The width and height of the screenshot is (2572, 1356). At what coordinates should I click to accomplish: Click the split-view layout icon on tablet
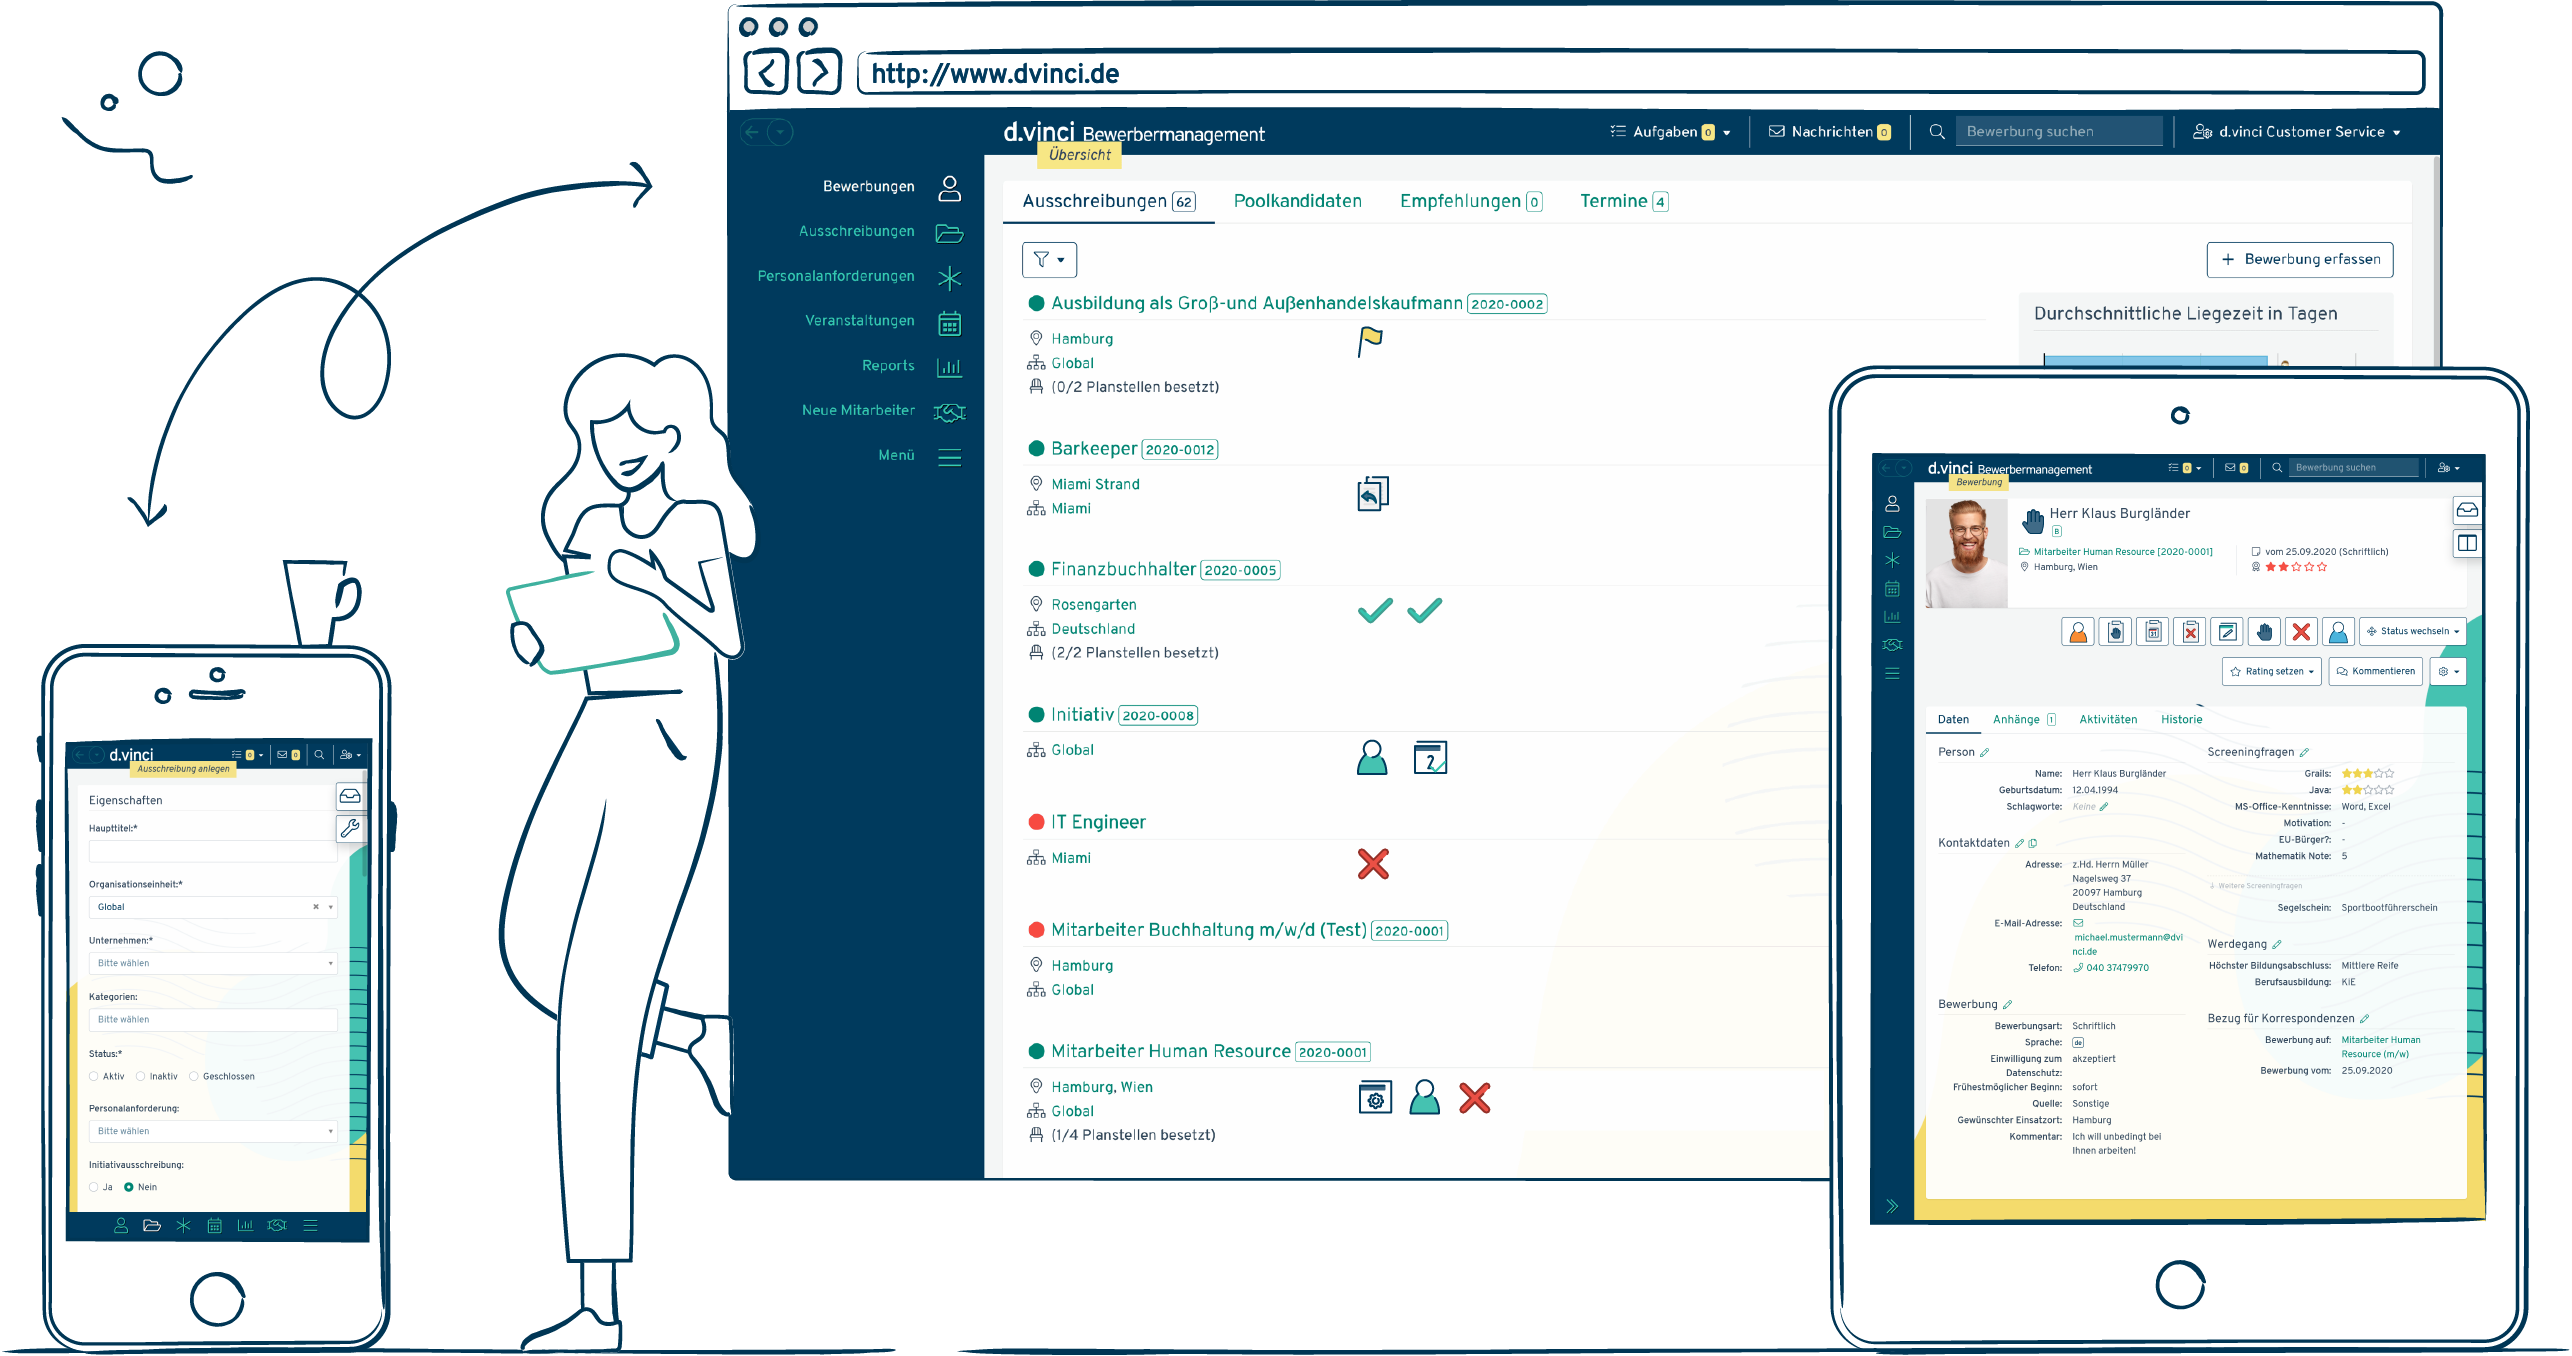[2467, 543]
